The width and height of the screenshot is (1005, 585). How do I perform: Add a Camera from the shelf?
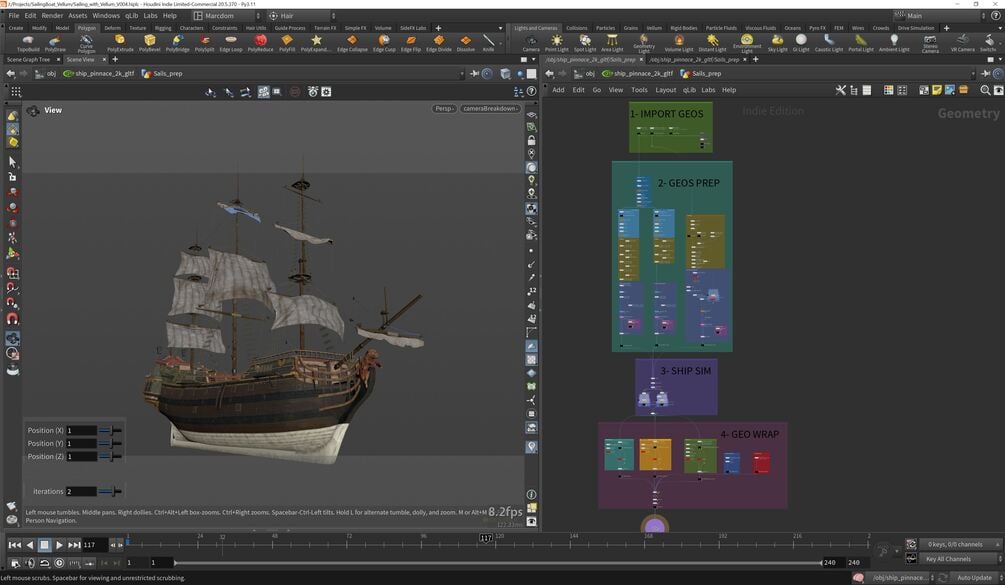click(531, 43)
